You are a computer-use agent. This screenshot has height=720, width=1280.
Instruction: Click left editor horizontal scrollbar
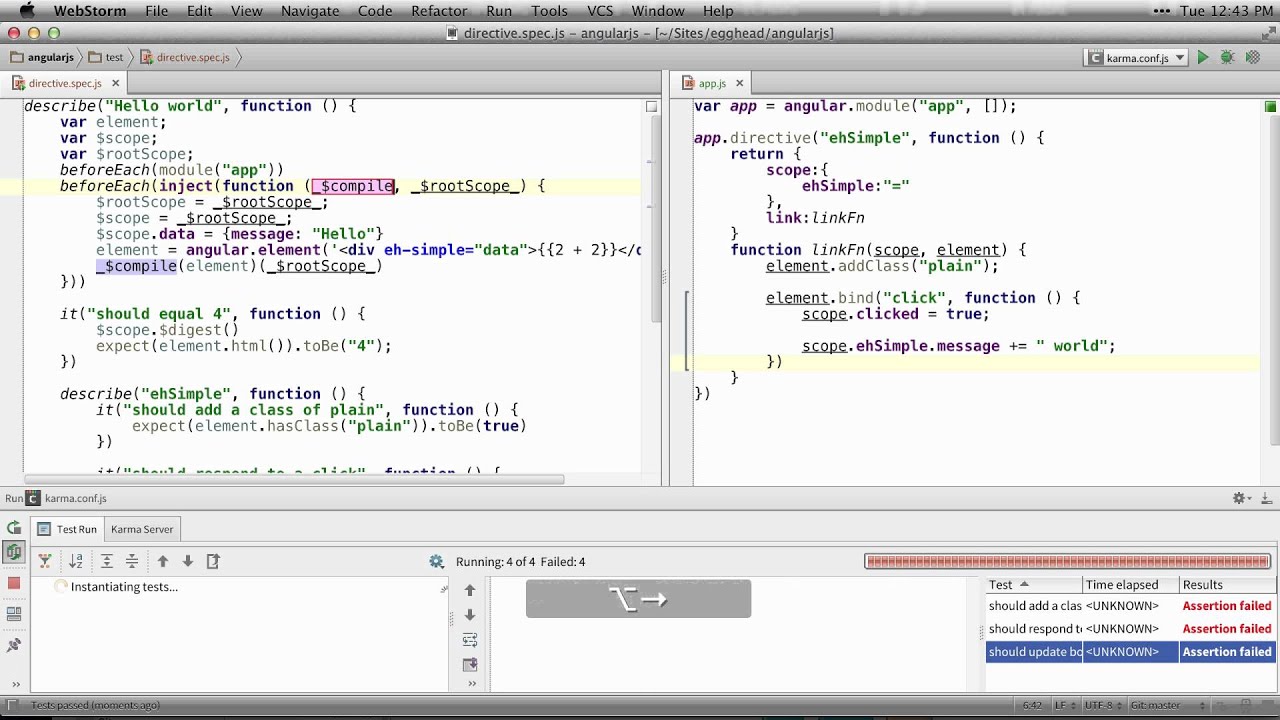click(294, 479)
